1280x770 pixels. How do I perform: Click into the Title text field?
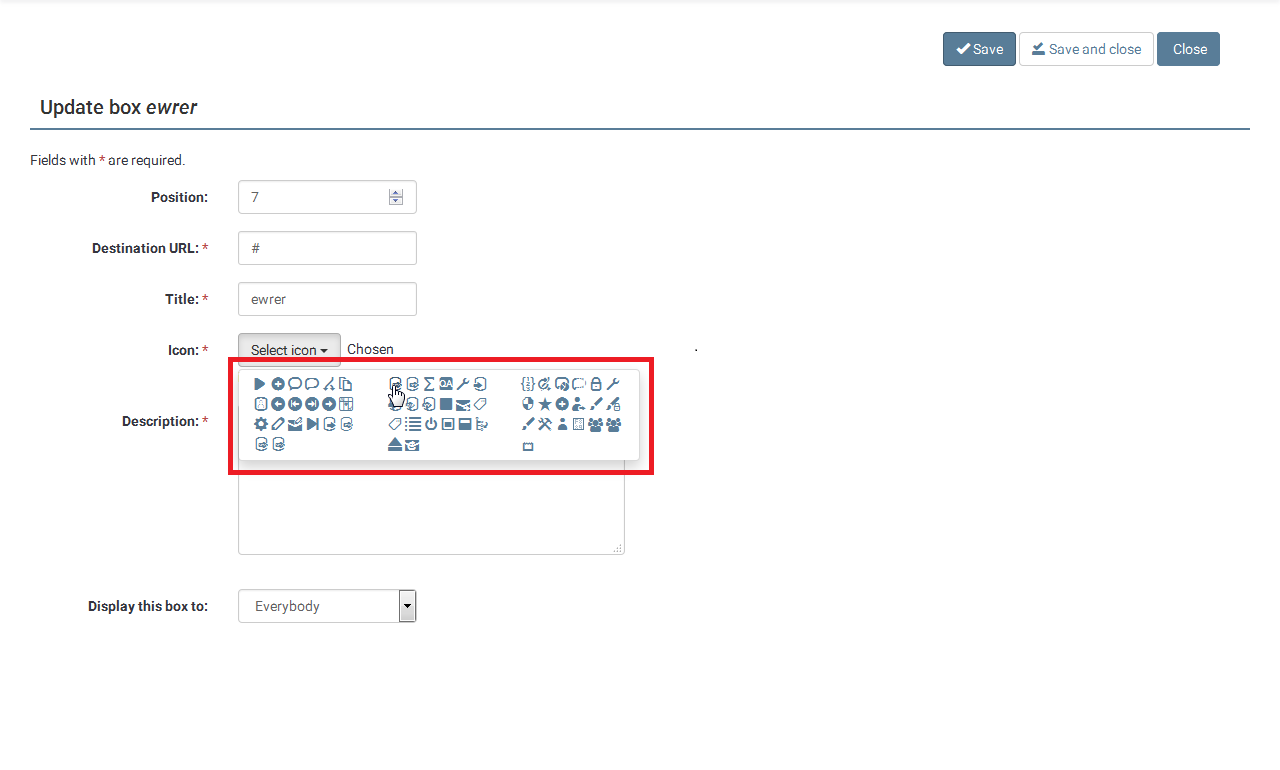click(327, 299)
